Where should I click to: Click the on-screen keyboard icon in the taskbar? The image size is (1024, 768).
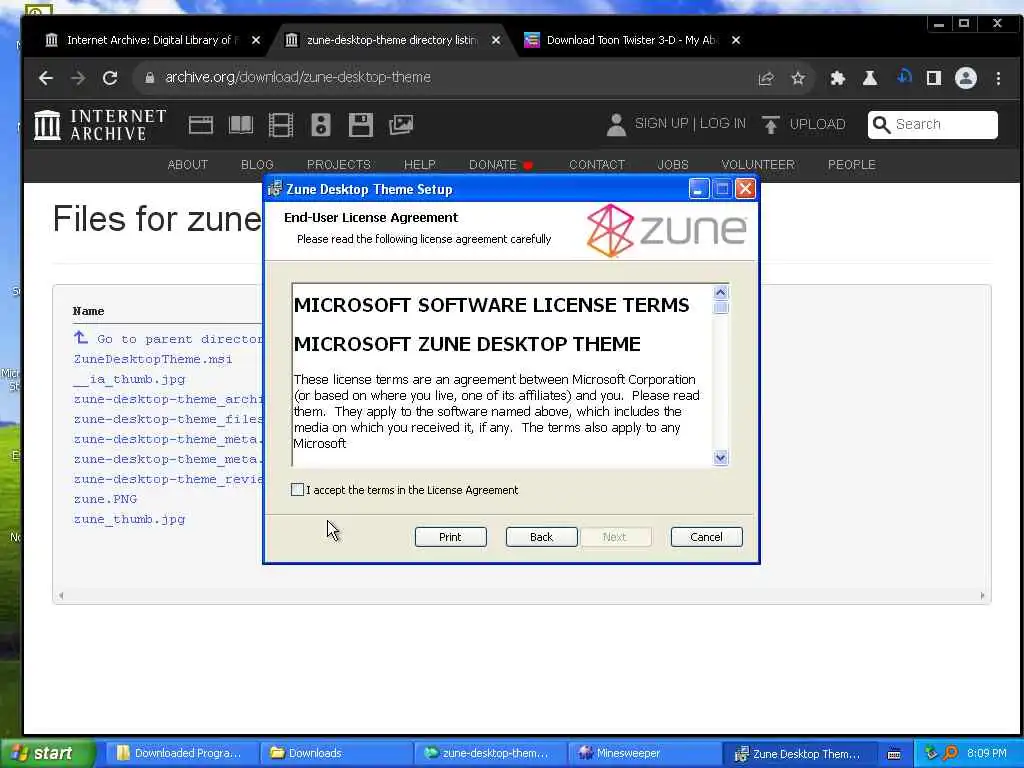click(x=893, y=754)
